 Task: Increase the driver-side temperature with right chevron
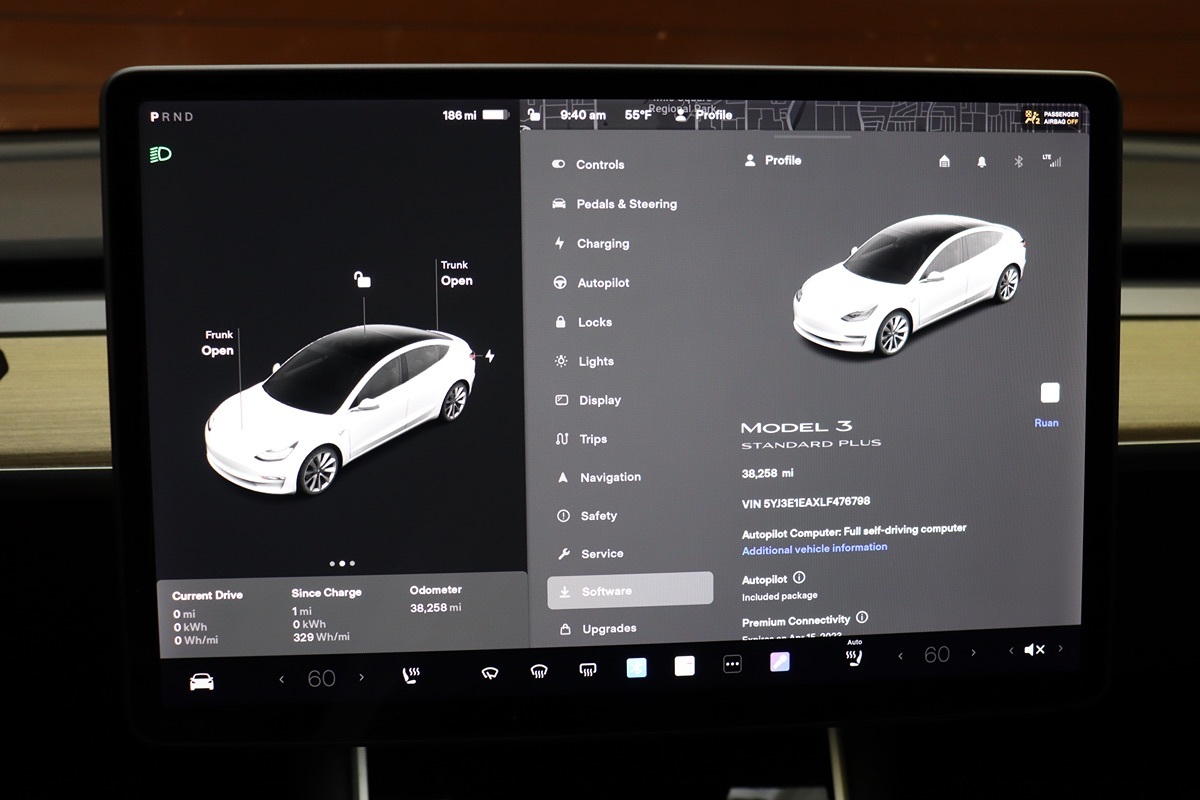[361, 678]
